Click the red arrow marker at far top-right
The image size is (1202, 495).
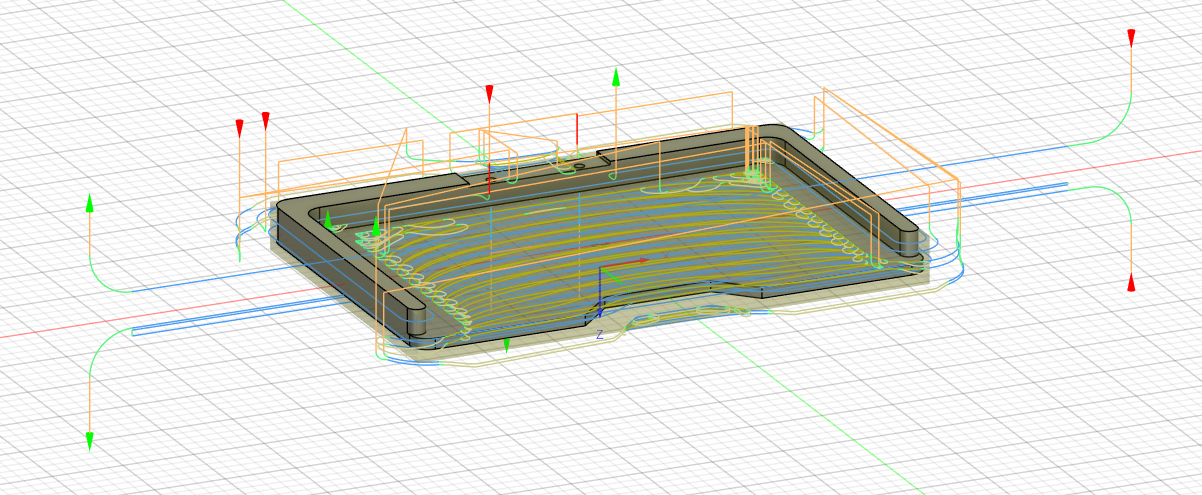(1131, 38)
